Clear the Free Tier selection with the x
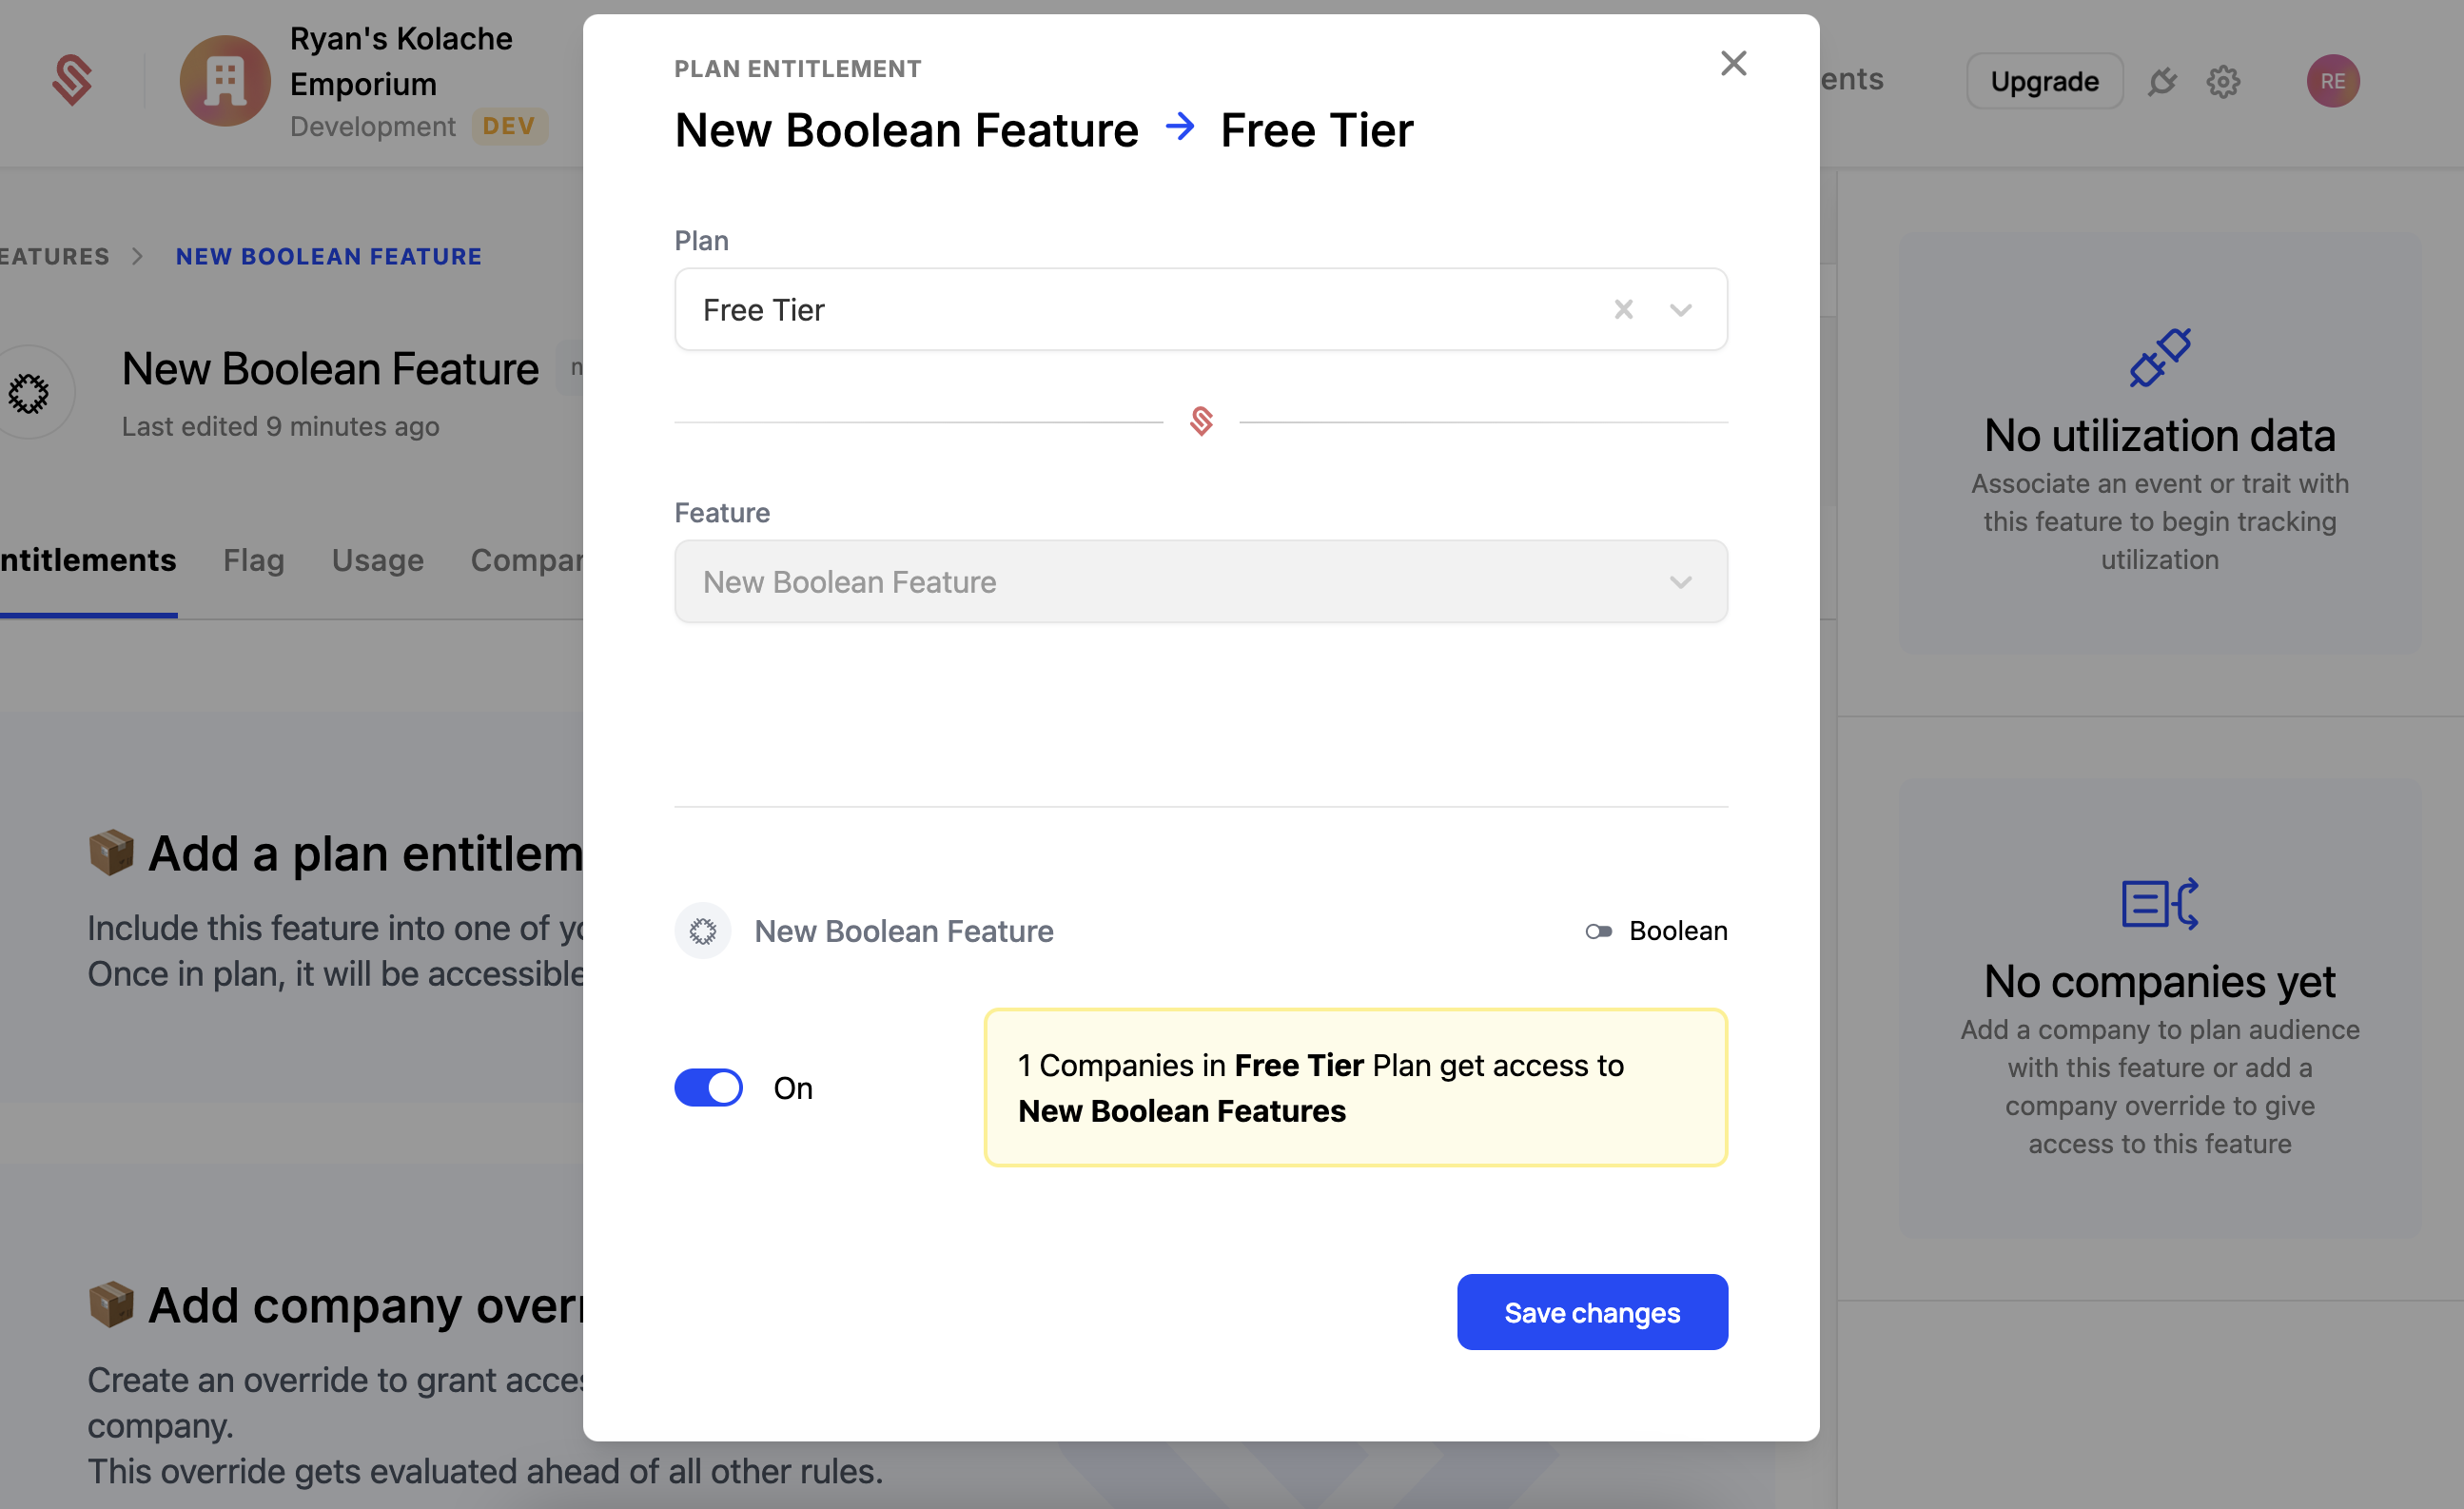This screenshot has width=2464, height=1509. [x=1623, y=310]
